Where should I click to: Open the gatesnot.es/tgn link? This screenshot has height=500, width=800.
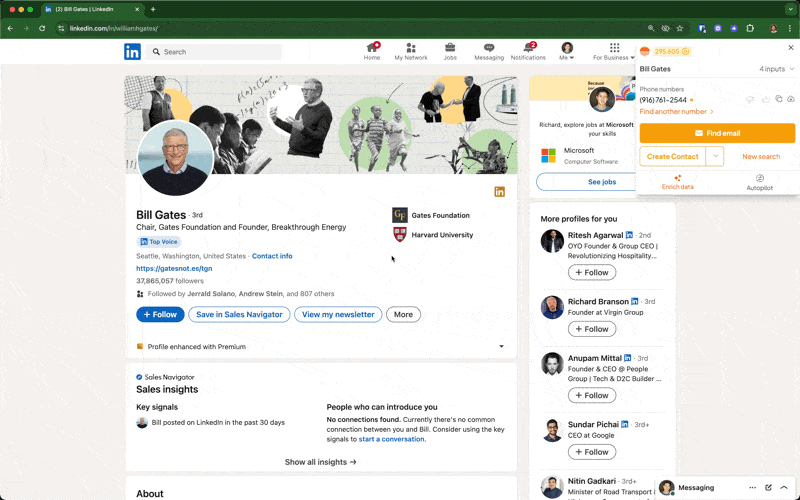pos(174,268)
